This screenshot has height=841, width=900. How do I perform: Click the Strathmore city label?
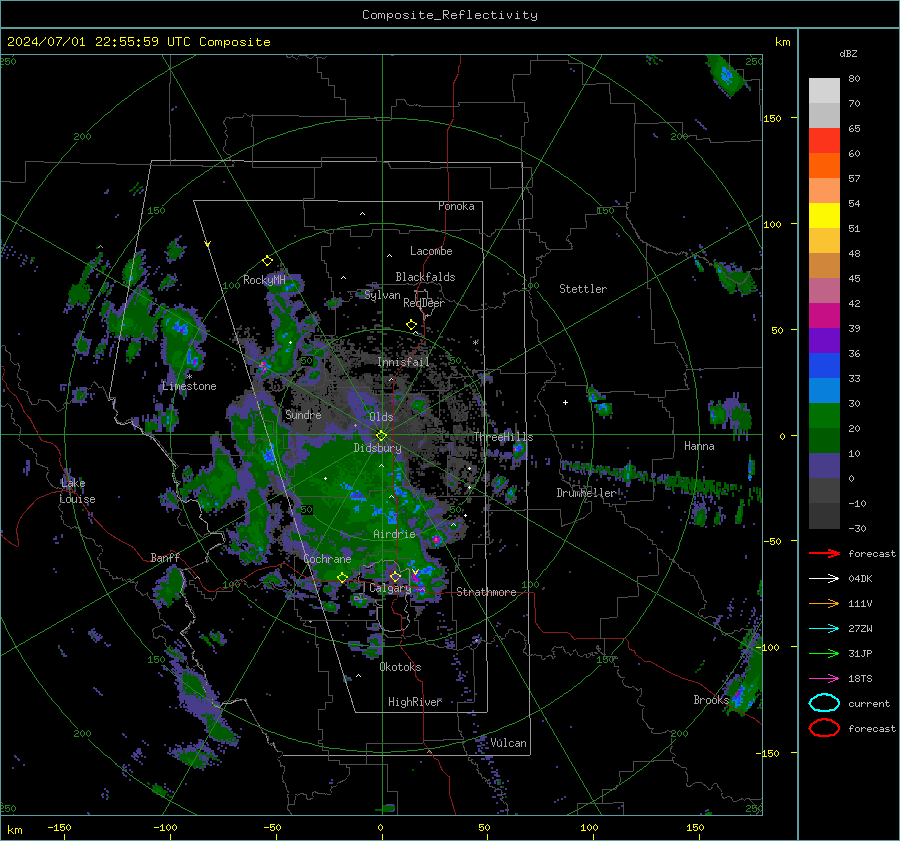[486, 592]
